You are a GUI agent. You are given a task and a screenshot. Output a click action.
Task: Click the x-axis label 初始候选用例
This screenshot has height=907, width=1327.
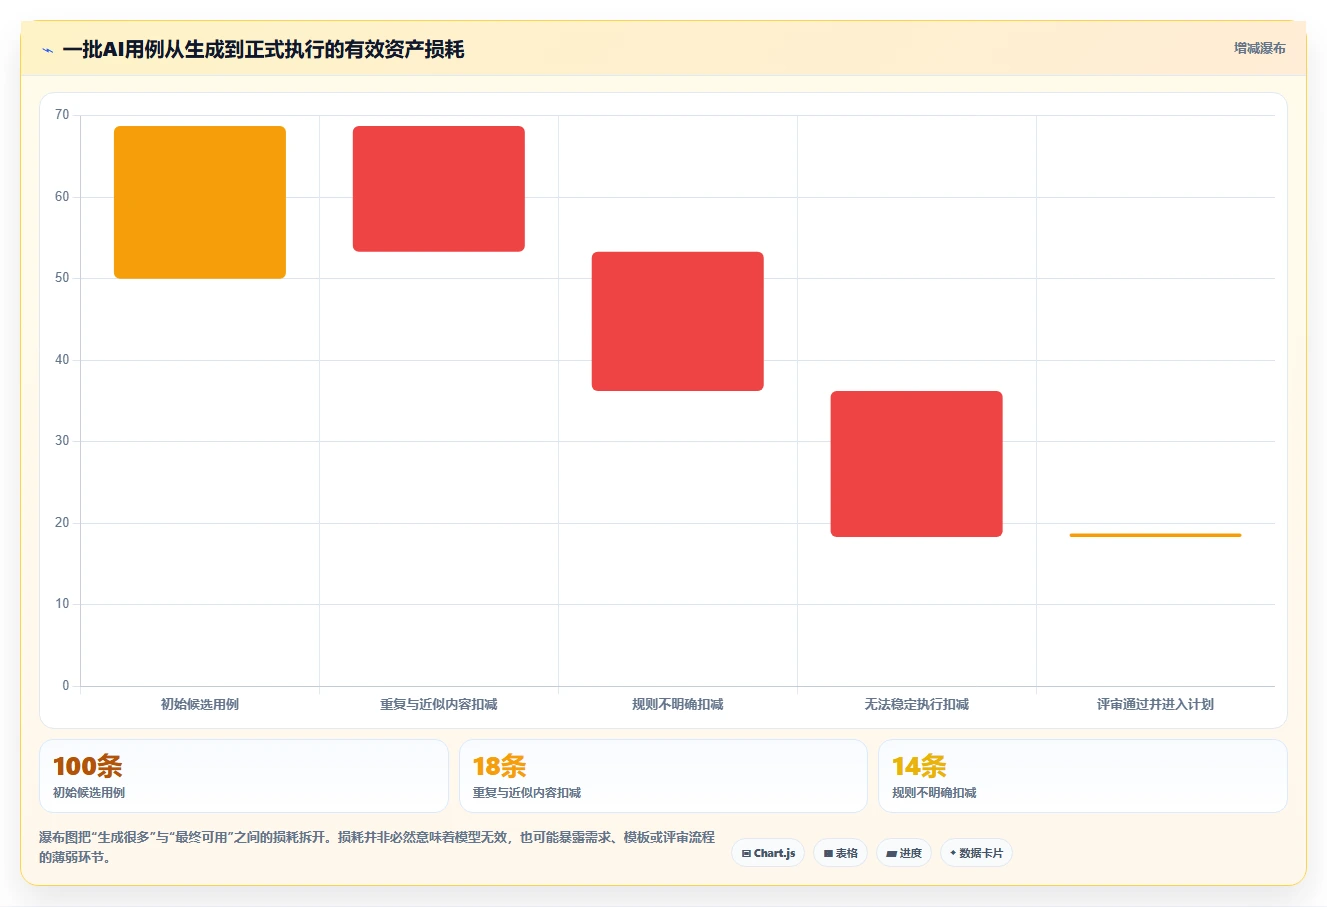coord(200,704)
